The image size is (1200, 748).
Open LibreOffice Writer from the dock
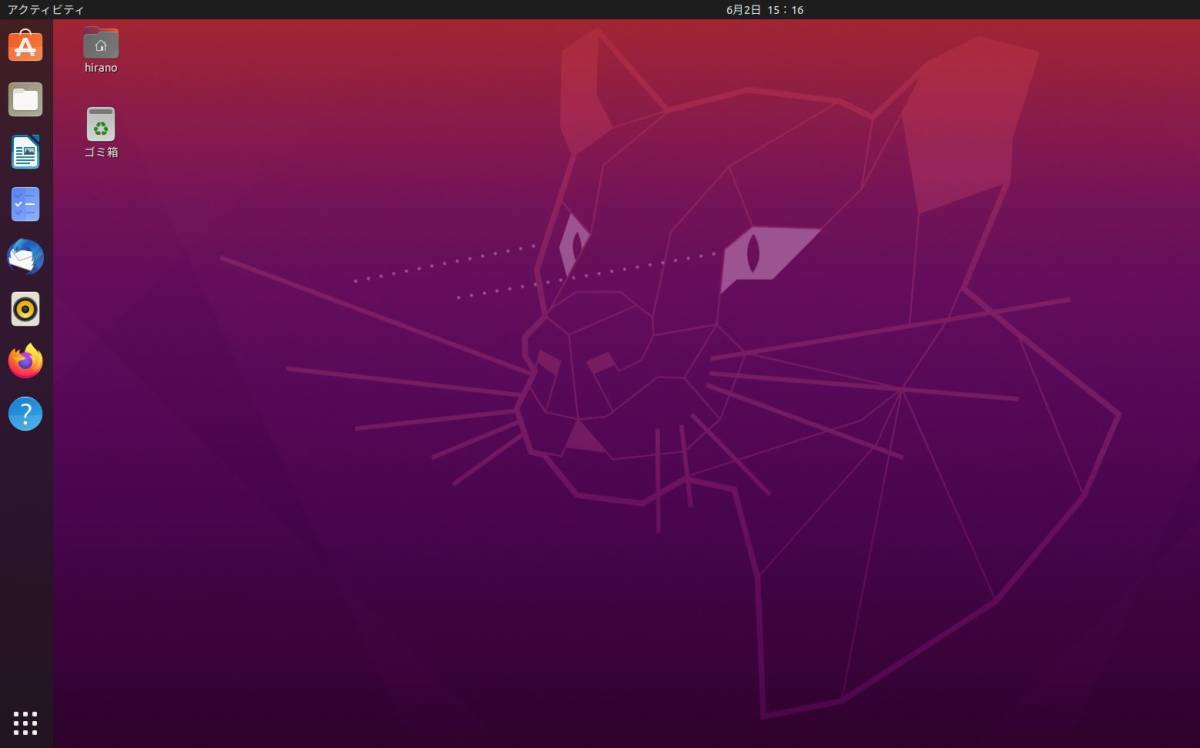coord(25,152)
